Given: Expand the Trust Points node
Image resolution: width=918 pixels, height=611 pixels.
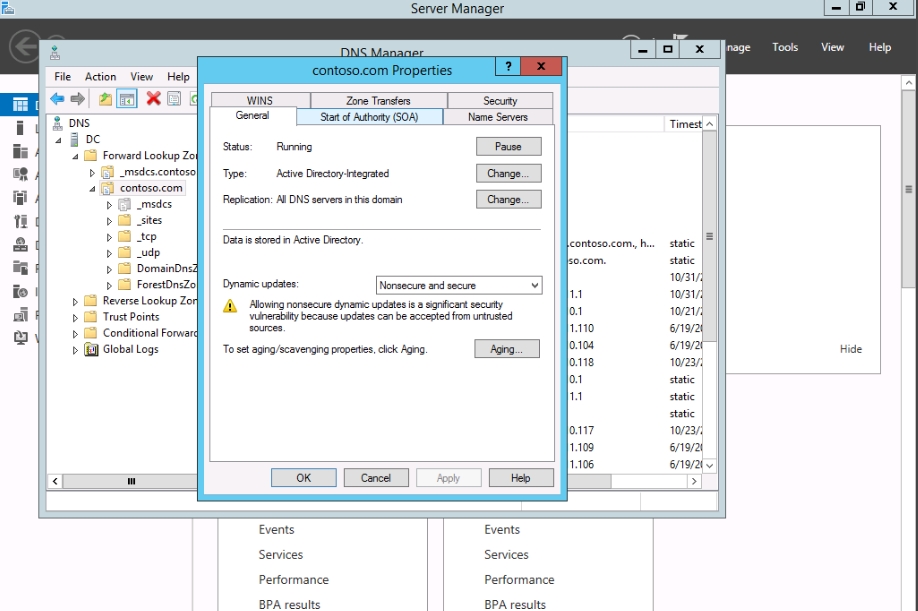Looking at the screenshot, I should coord(75,318).
